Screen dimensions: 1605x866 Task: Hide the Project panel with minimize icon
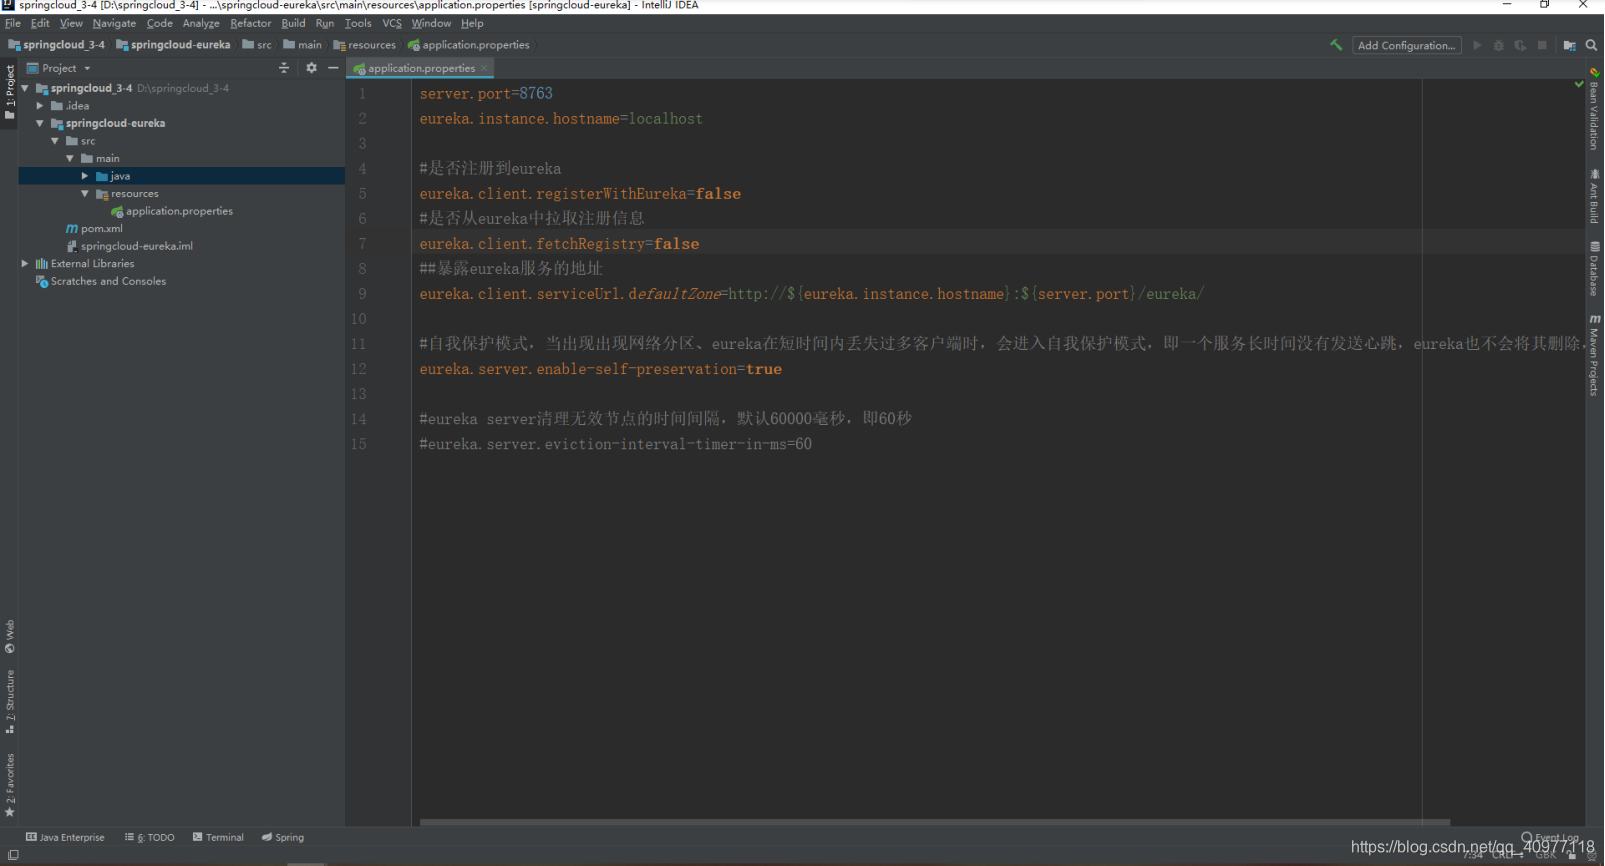pyautogui.click(x=333, y=68)
